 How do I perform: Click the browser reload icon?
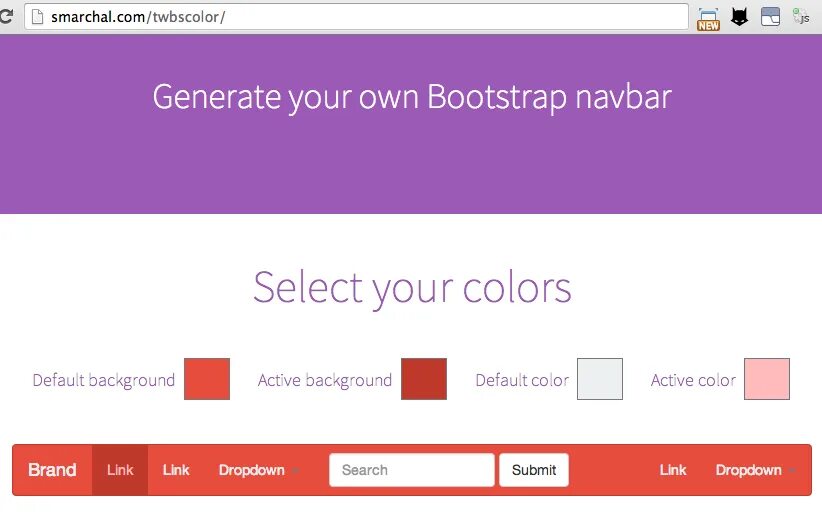6,16
